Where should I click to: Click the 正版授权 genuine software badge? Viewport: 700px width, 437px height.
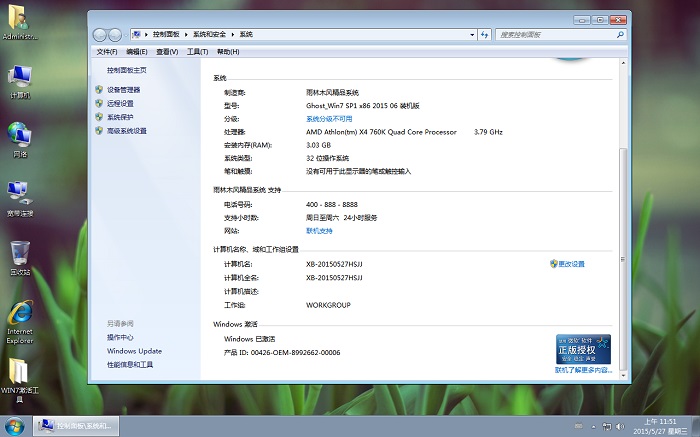tap(582, 350)
